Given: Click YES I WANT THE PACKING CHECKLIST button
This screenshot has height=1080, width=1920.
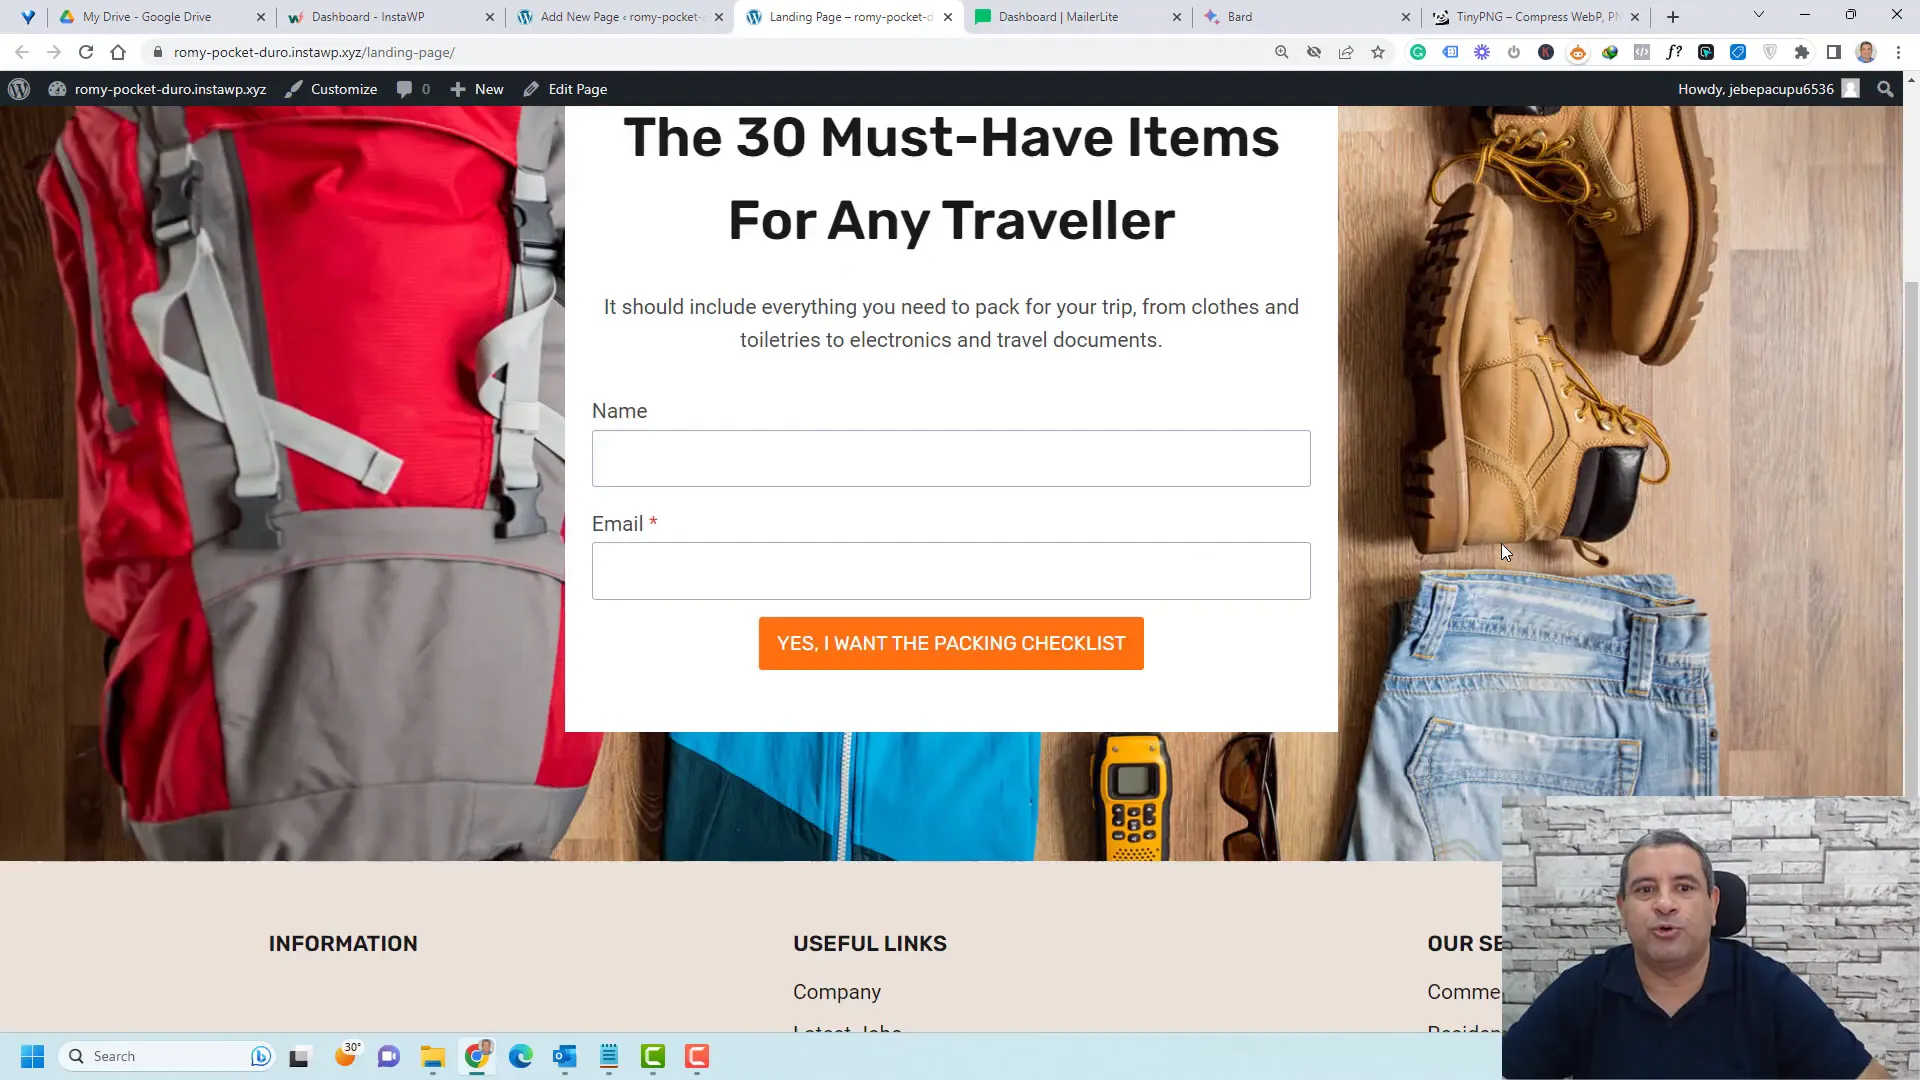Looking at the screenshot, I should click(x=951, y=644).
